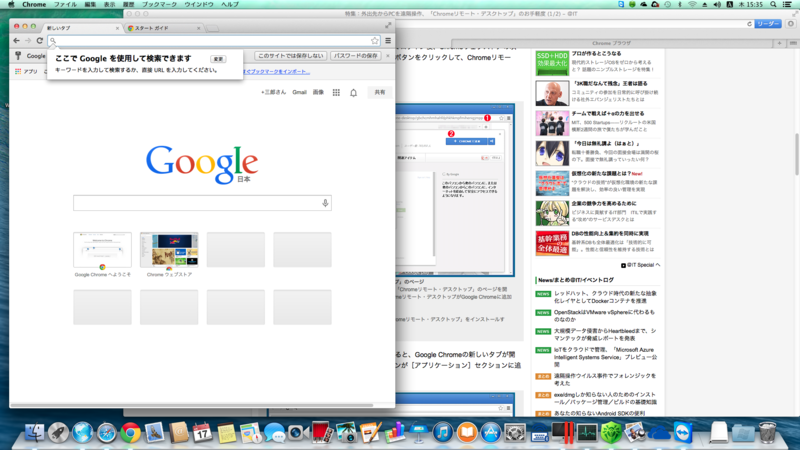The image size is (800, 450).
Task: Add a new Safari tab with the plus button
Action: [x=779, y=43]
